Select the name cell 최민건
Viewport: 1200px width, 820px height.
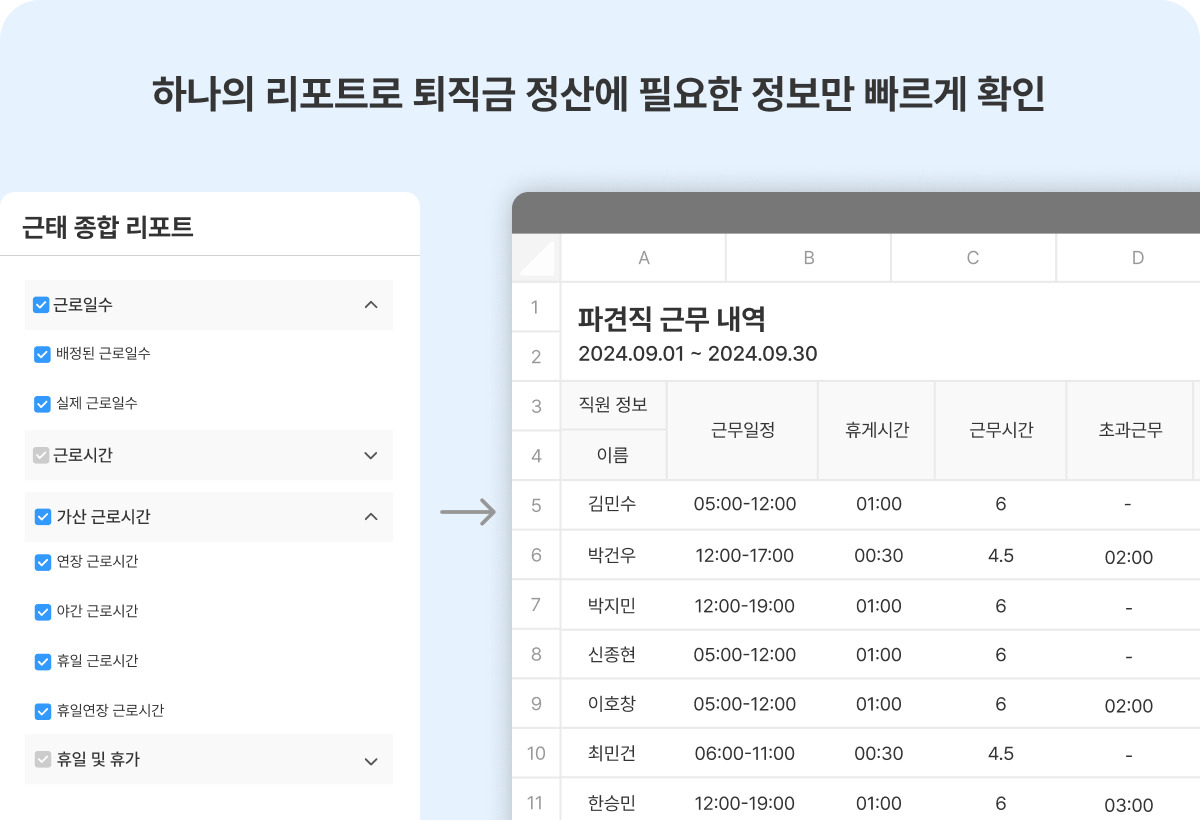[612, 753]
